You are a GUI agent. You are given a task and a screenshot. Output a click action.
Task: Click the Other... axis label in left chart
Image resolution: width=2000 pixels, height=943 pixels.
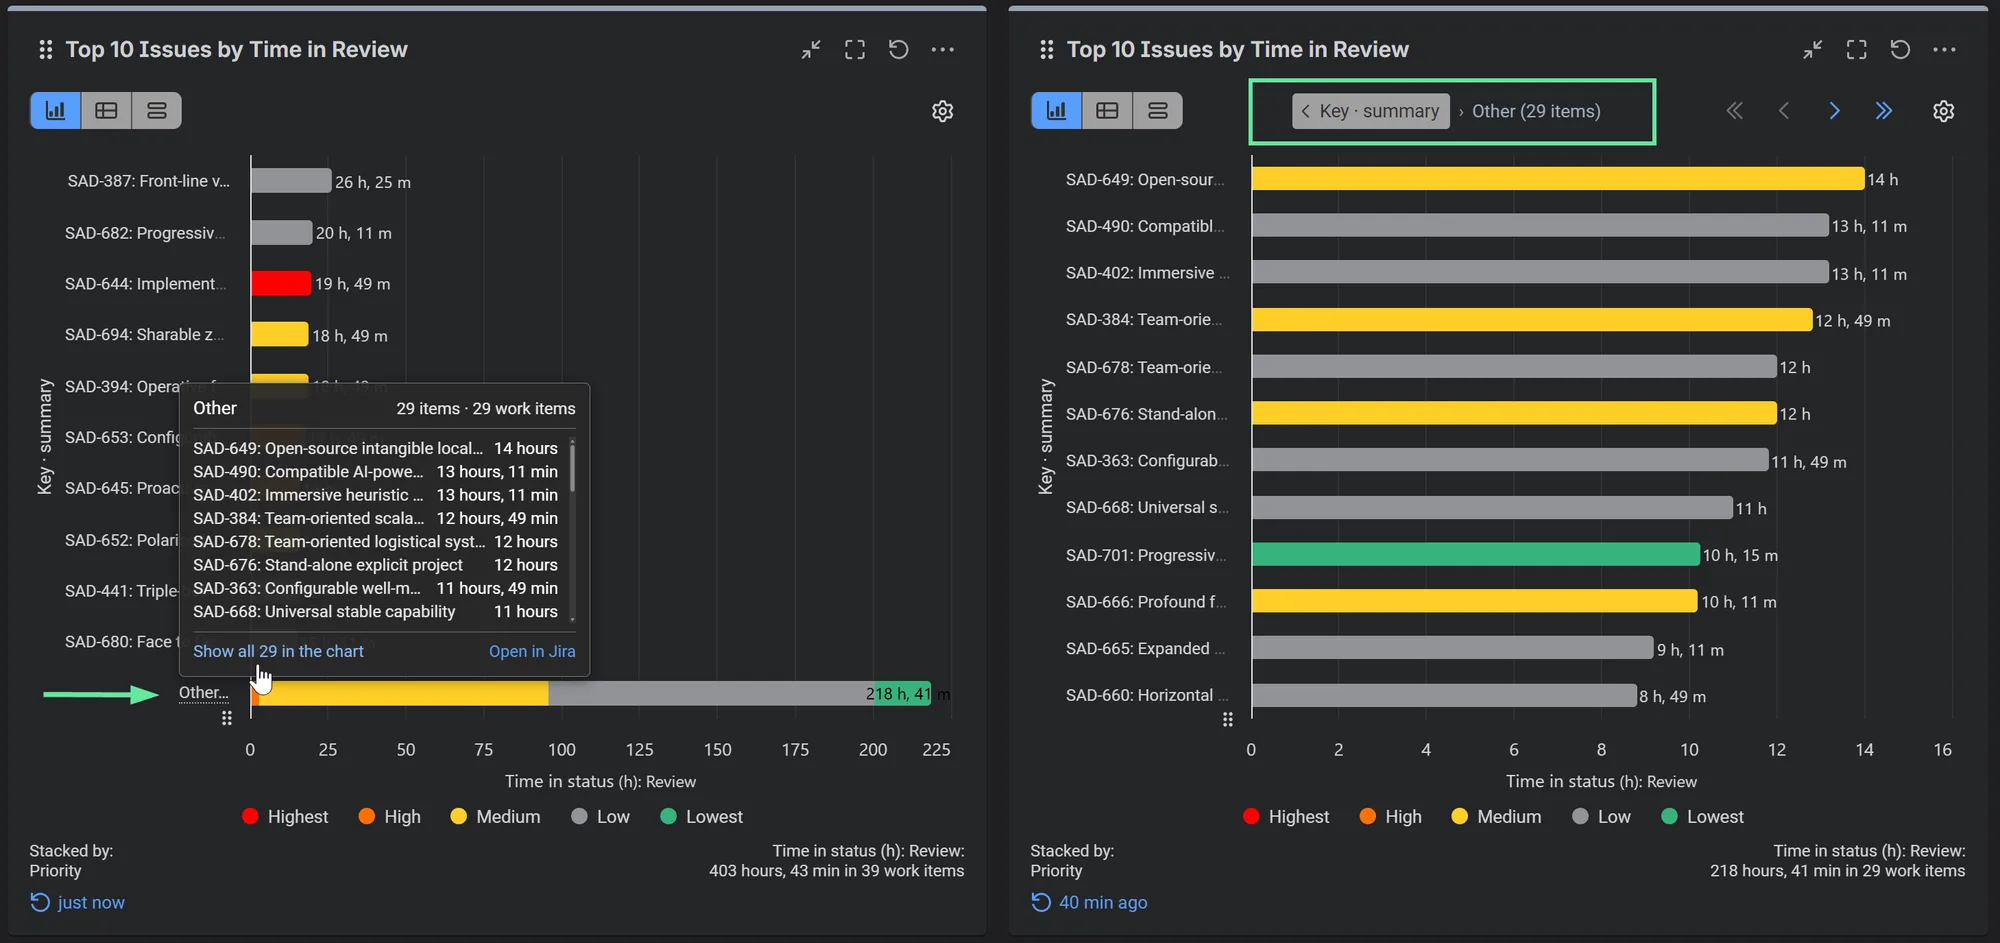(203, 692)
